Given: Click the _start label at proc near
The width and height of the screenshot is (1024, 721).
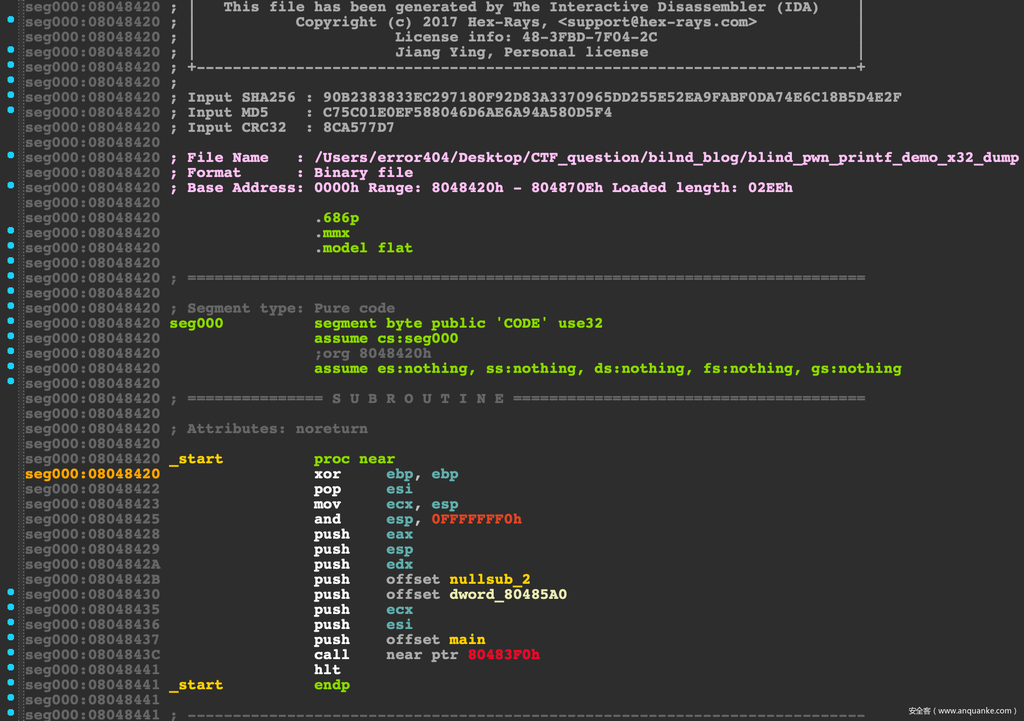Looking at the screenshot, I should [x=196, y=459].
